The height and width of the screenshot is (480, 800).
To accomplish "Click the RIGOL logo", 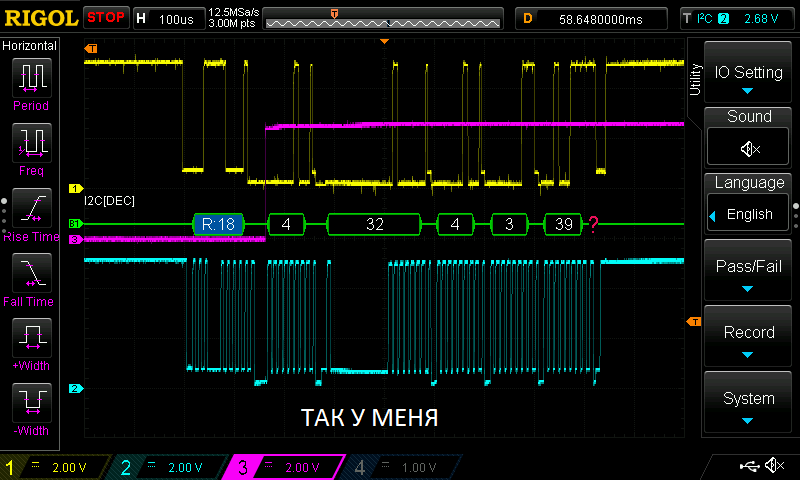I will click(x=40, y=17).
